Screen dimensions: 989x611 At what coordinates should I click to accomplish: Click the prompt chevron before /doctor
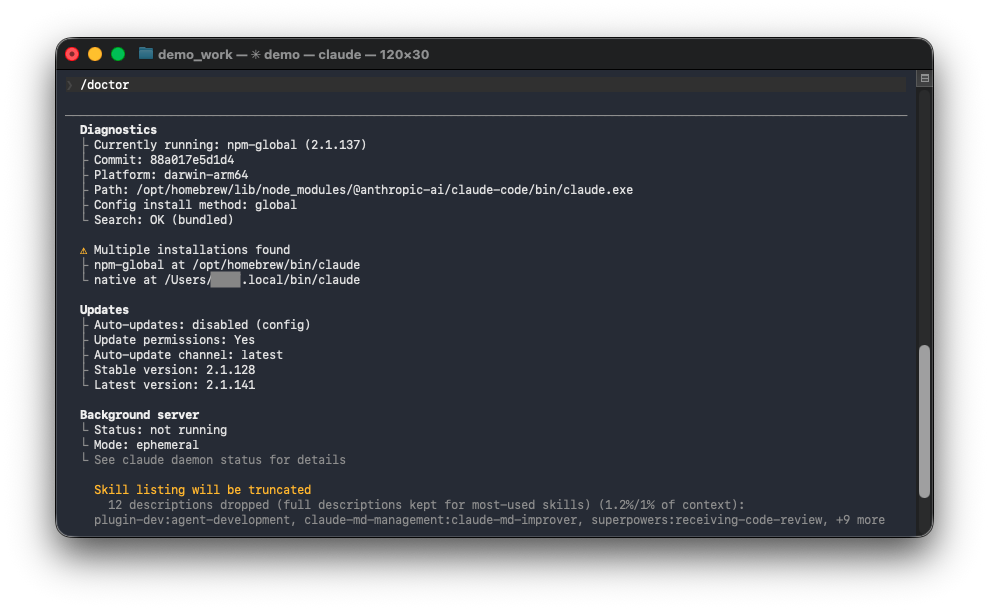click(x=69, y=84)
